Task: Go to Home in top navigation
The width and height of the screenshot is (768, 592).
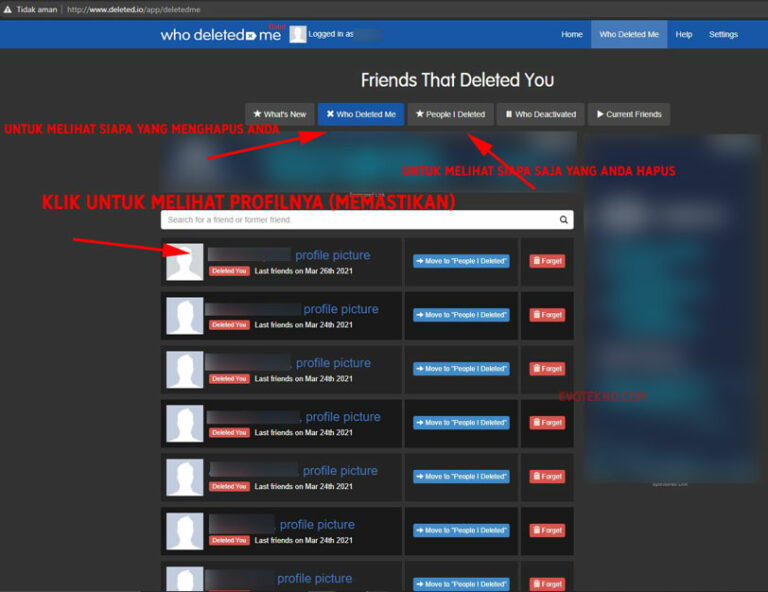Action: (572, 34)
